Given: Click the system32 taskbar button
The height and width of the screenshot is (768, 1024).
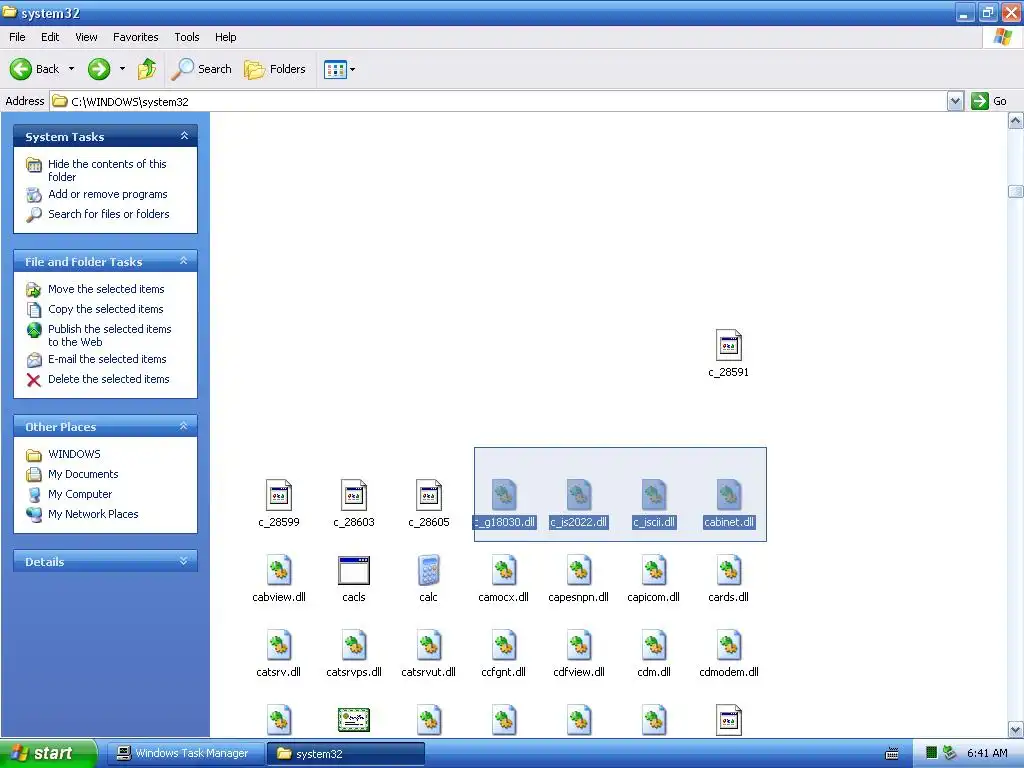Looking at the screenshot, I should tap(346, 753).
